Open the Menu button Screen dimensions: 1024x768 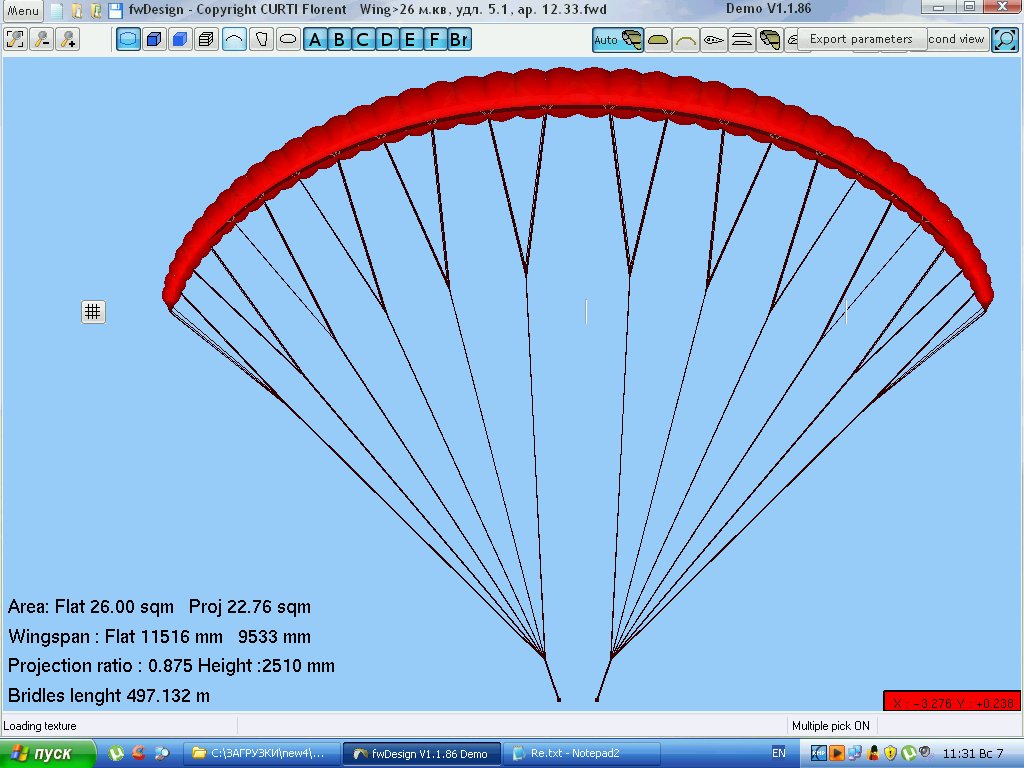point(24,11)
